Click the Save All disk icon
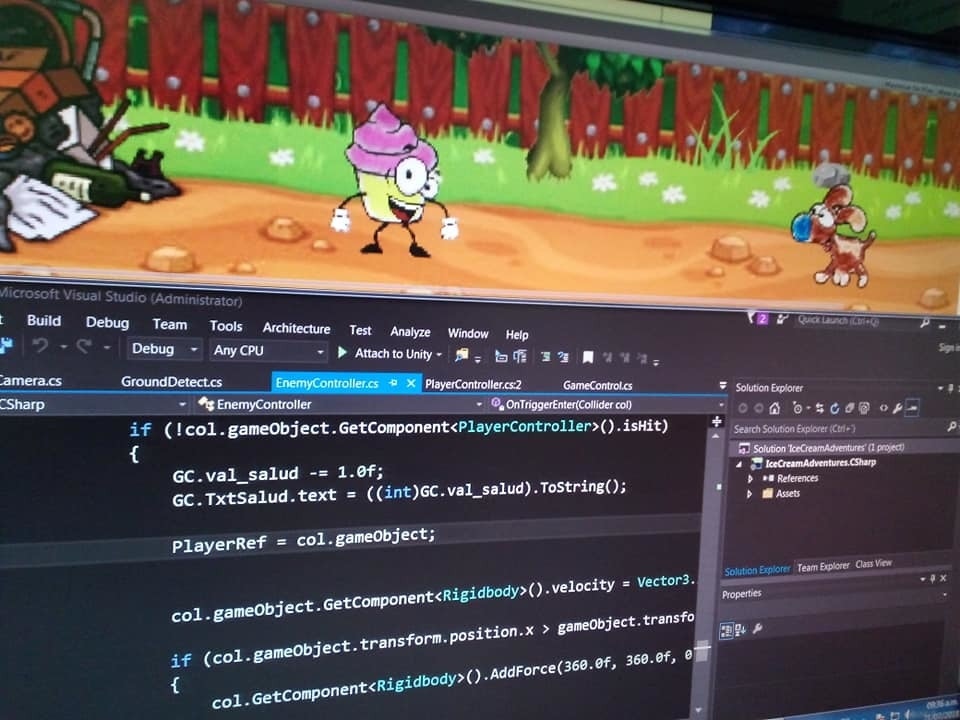 6,345
